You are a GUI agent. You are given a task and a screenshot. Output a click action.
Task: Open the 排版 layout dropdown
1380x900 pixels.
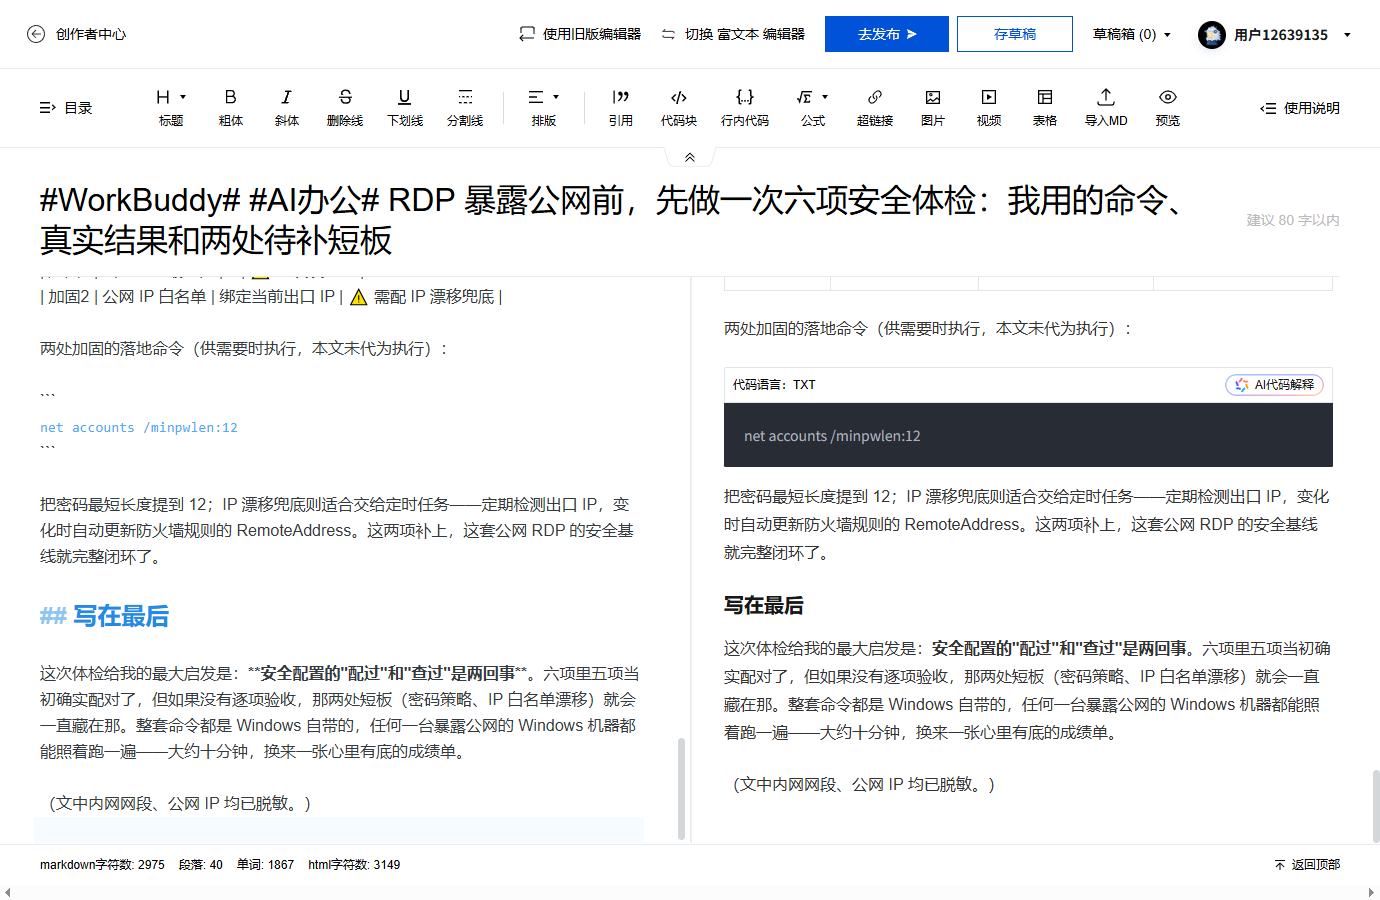click(x=544, y=107)
